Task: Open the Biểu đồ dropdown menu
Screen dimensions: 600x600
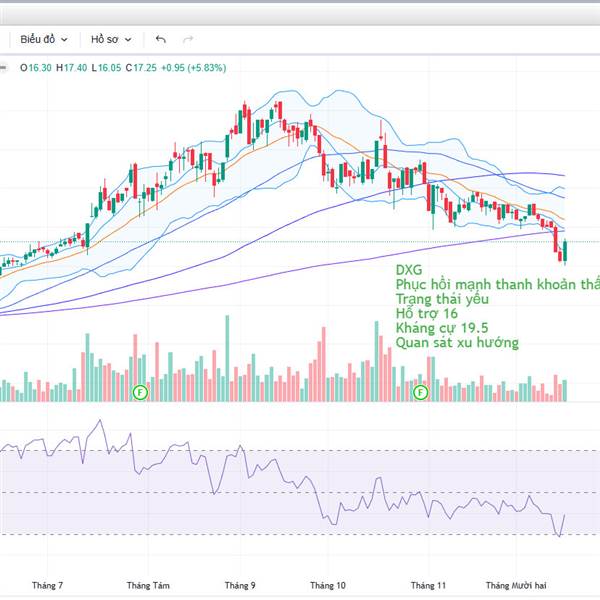Action: (x=44, y=39)
